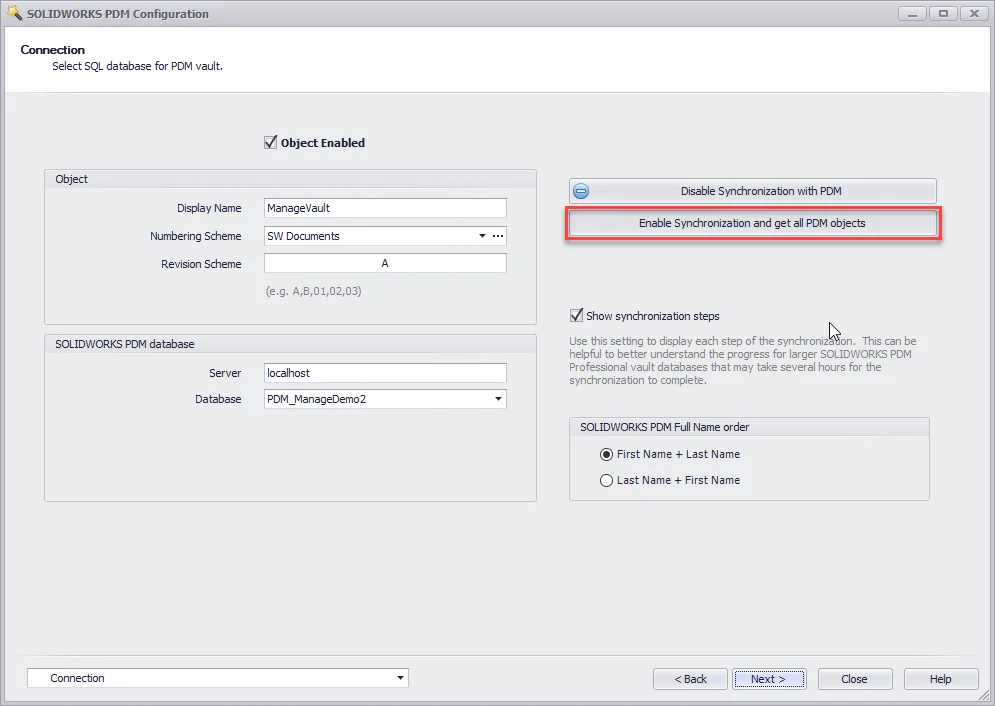Click the Server text field
The image size is (995, 706).
385,372
